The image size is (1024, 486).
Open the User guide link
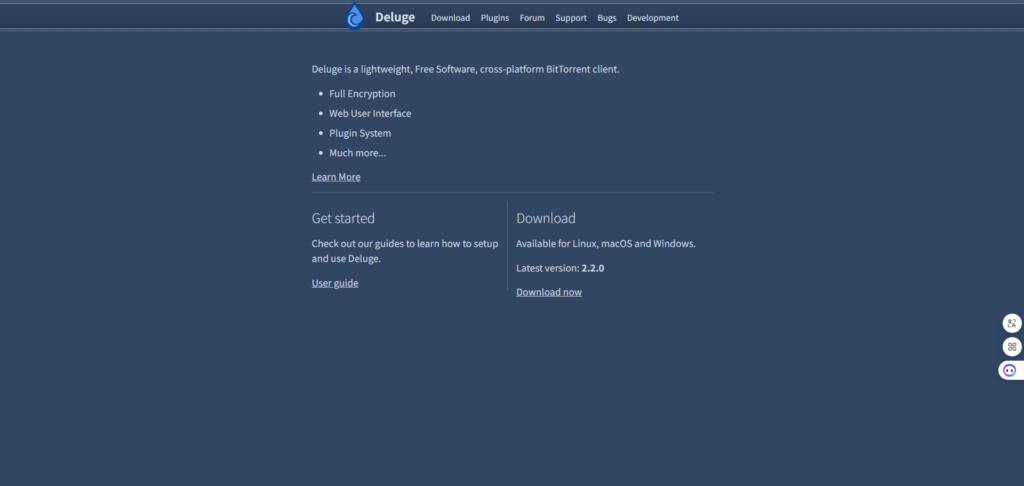[335, 283]
